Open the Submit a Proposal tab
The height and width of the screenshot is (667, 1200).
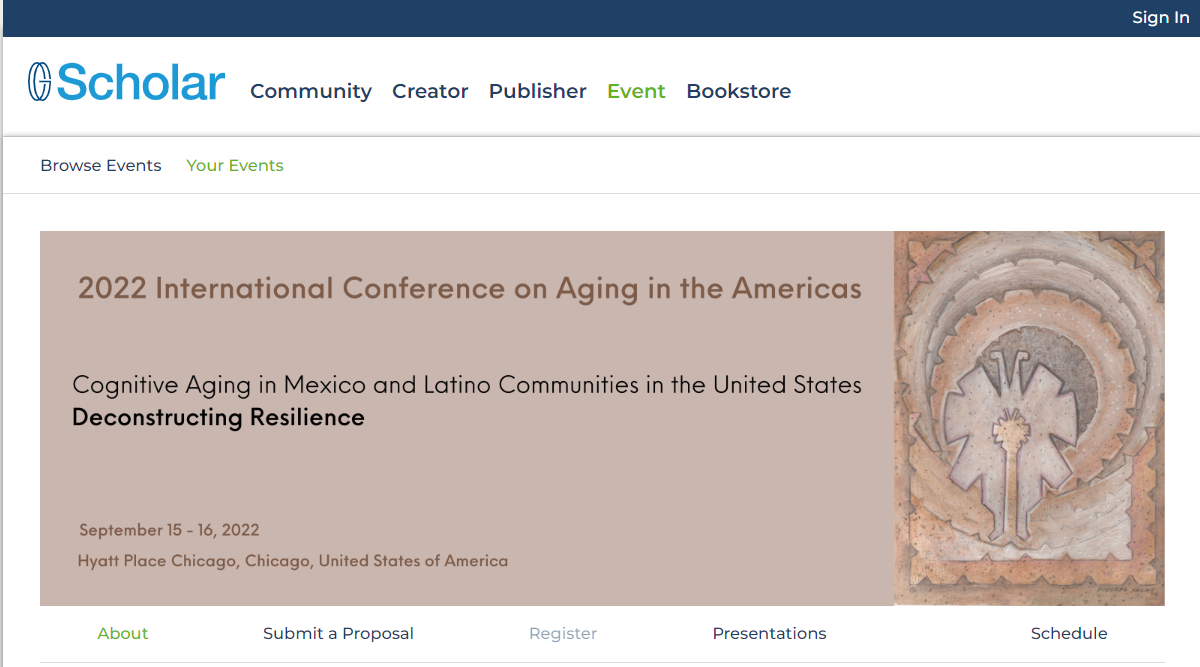click(338, 634)
